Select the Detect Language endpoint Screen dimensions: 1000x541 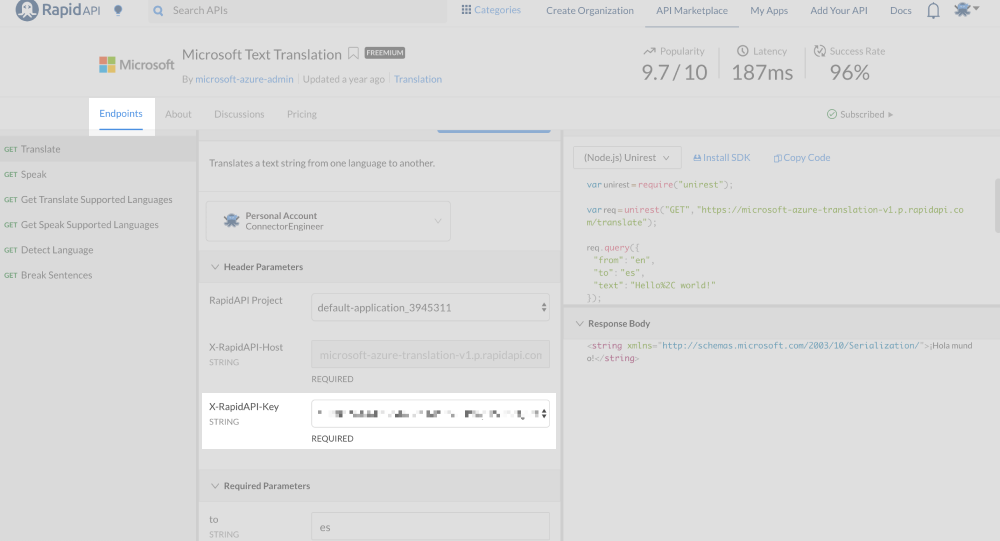click(x=57, y=250)
